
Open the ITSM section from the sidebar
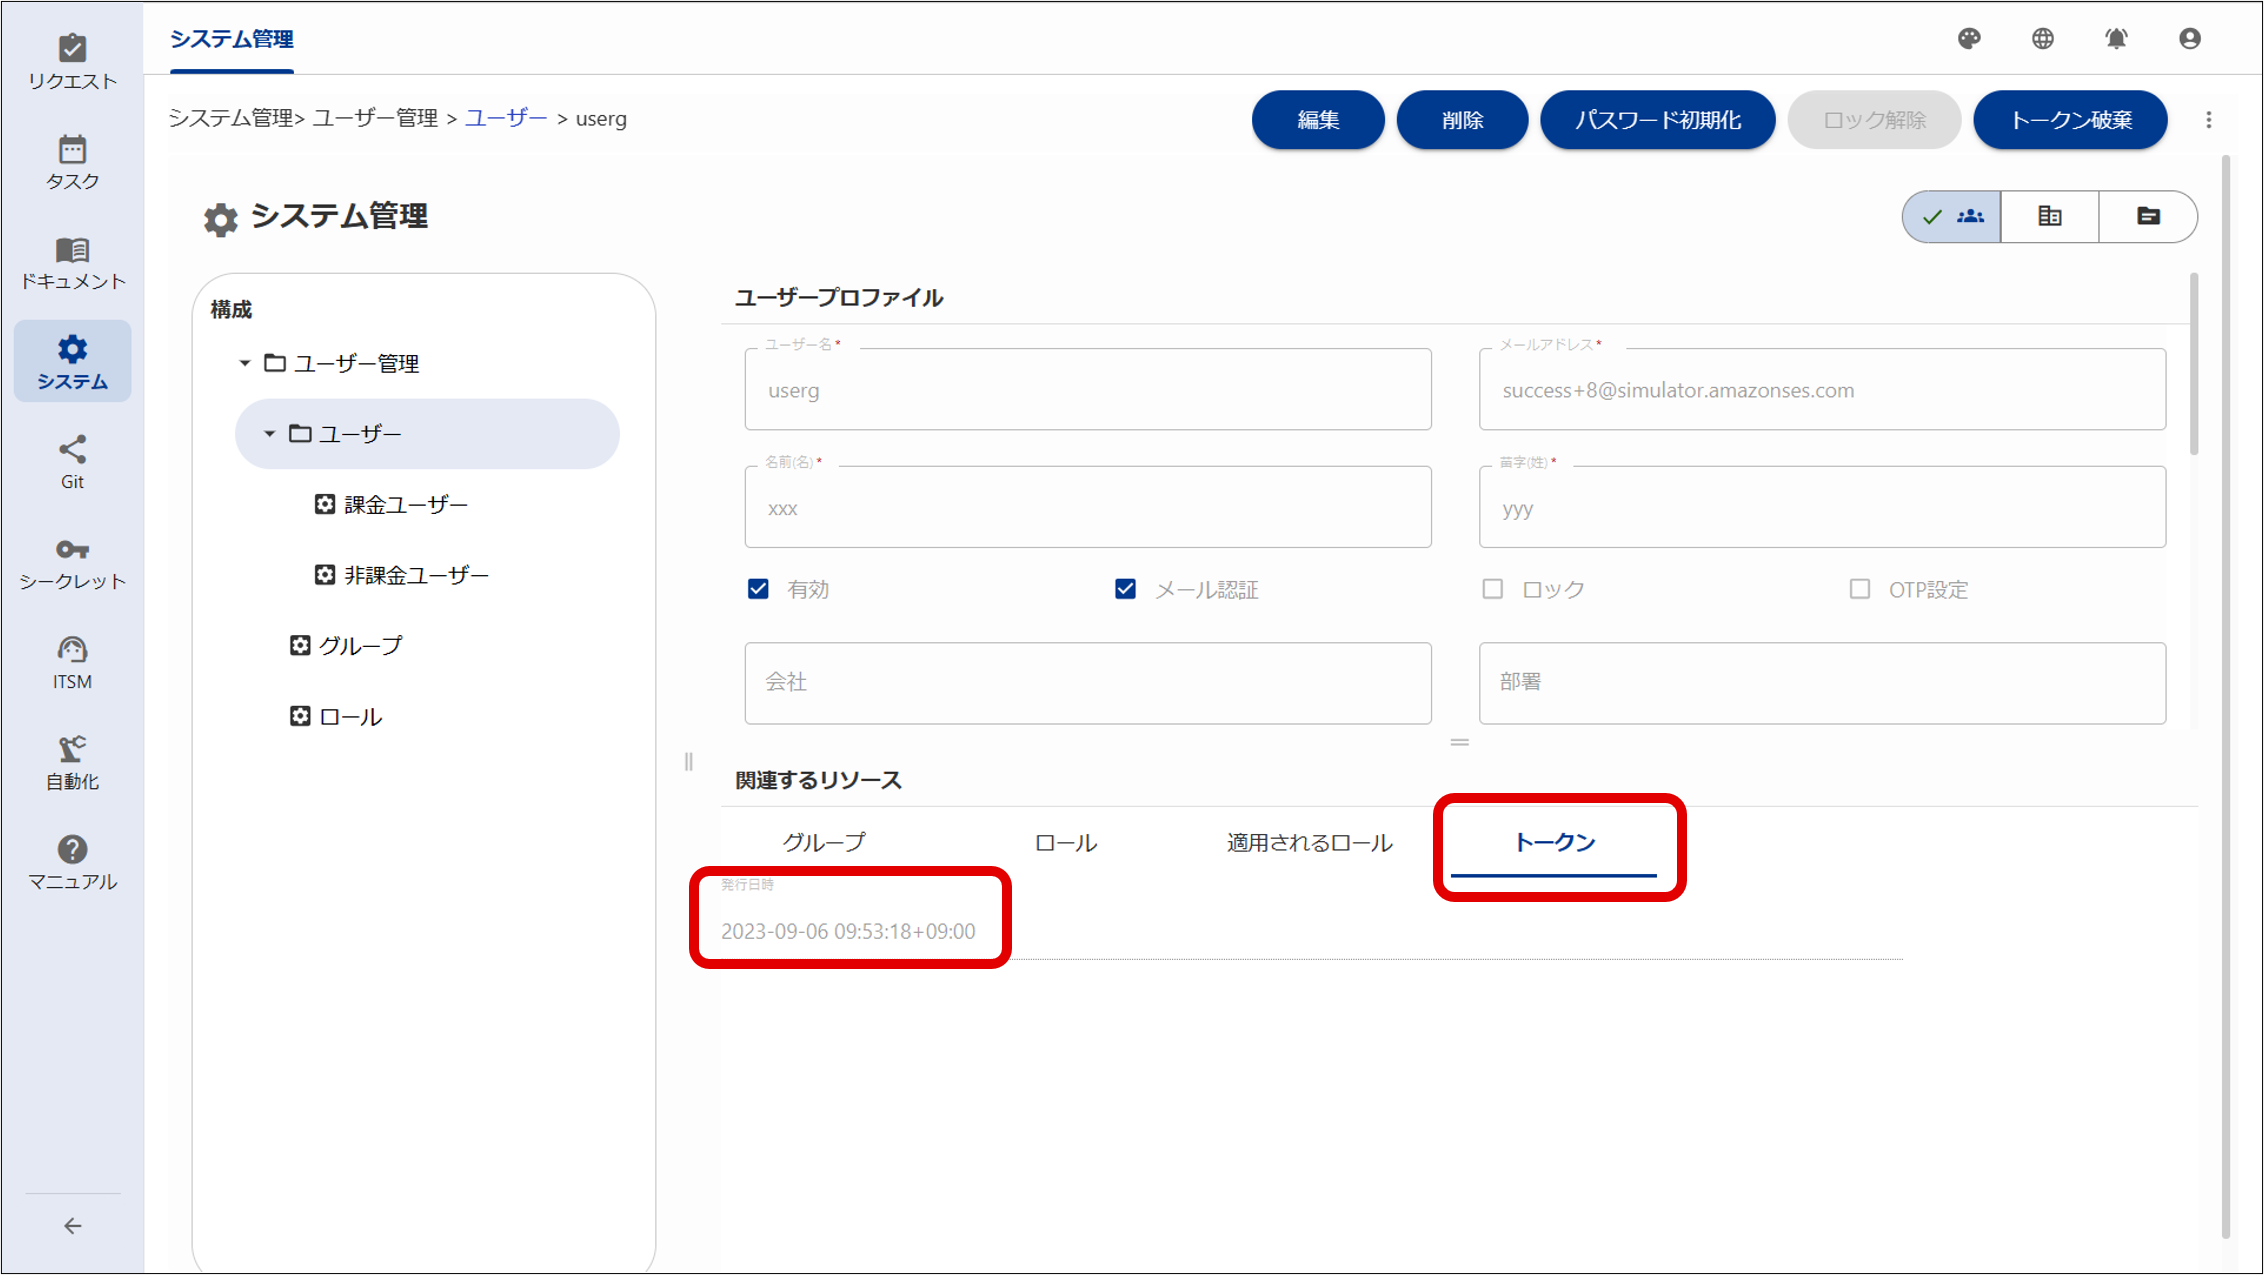pyautogui.click(x=71, y=660)
